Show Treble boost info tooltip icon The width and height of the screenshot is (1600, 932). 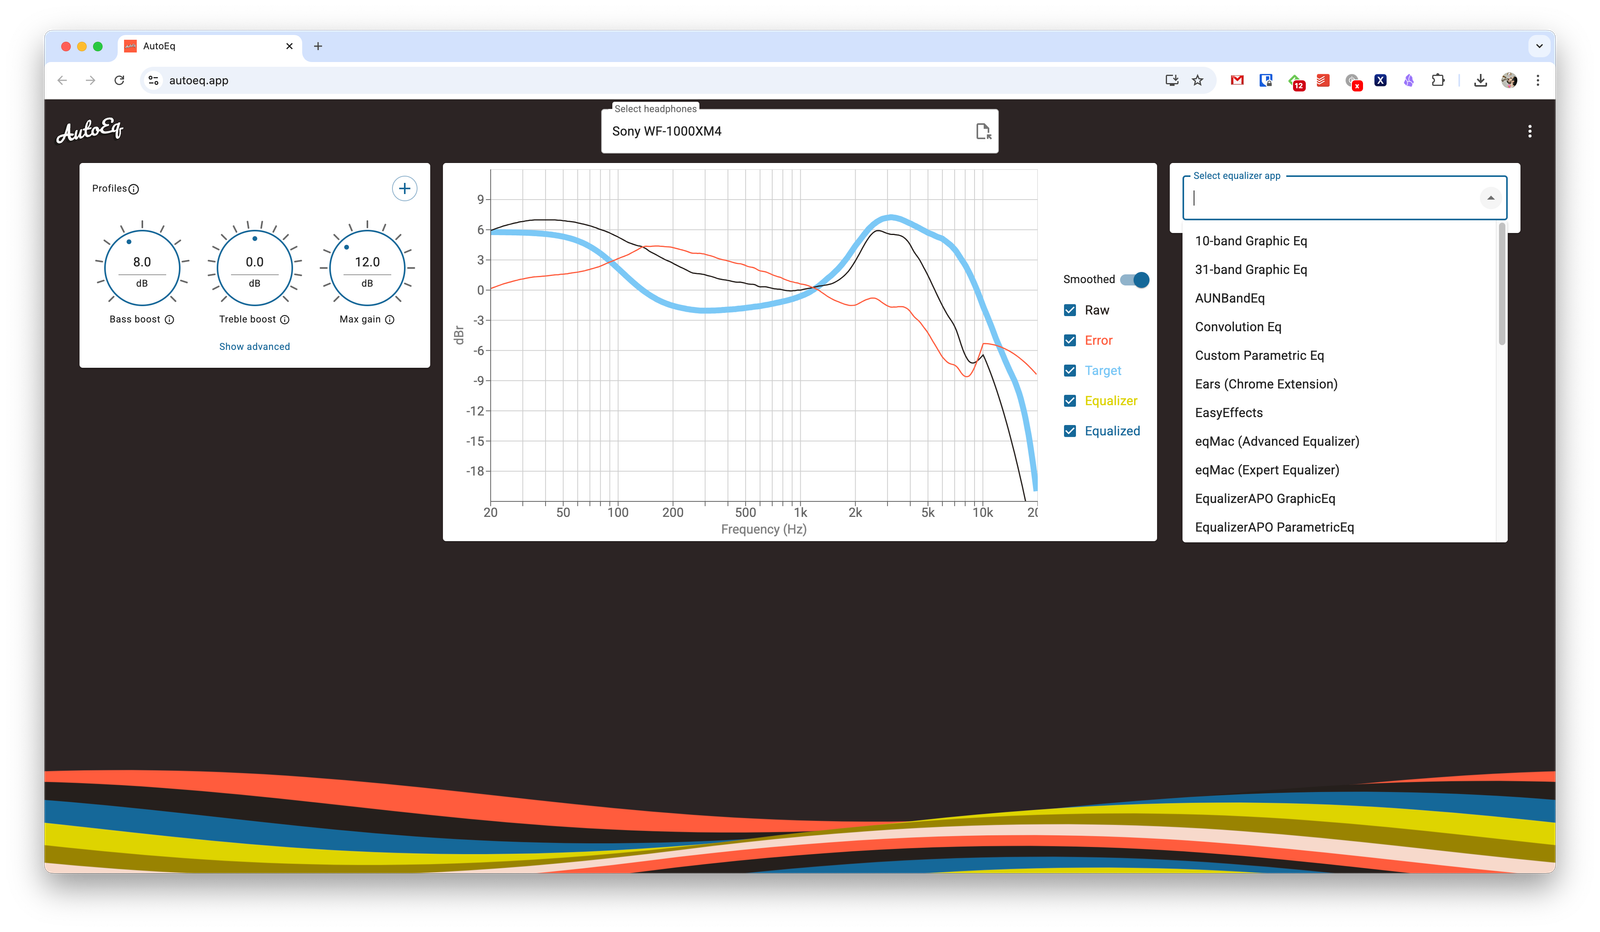coord(285,320)
